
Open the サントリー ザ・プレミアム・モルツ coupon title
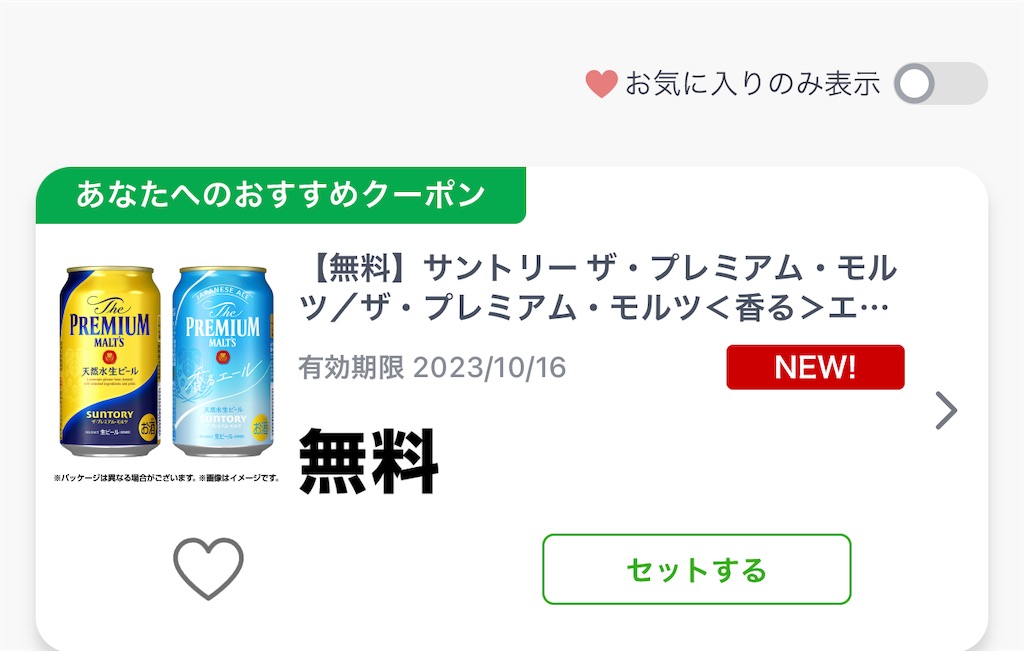tap(598, 287)
